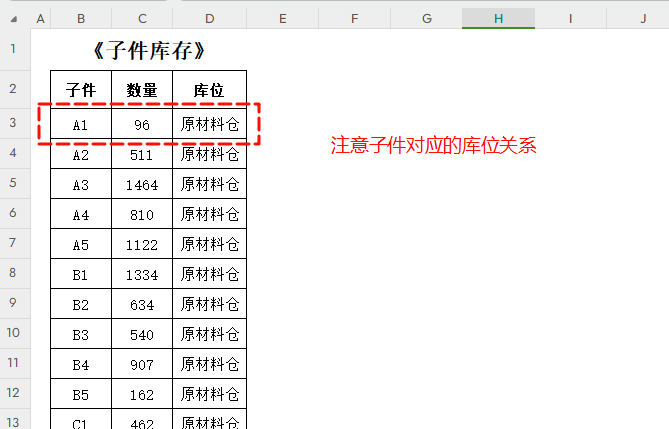Viewport: 669px width, 429px height.
Task: Select row 1 header
Action: click(x=13, y=49)
